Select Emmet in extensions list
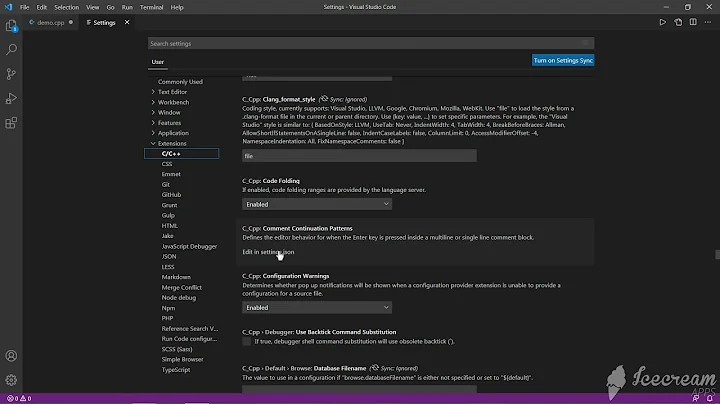720x404 pixels. [171, 174]
